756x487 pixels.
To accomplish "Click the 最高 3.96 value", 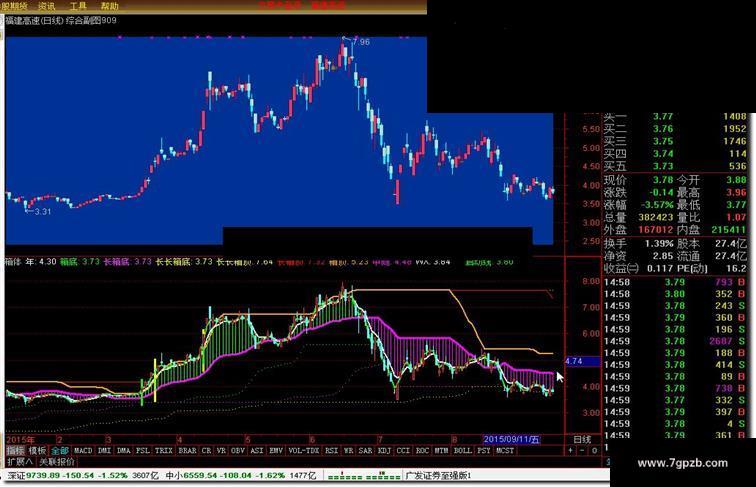I will pyautogui.click(x=736, y=192).
